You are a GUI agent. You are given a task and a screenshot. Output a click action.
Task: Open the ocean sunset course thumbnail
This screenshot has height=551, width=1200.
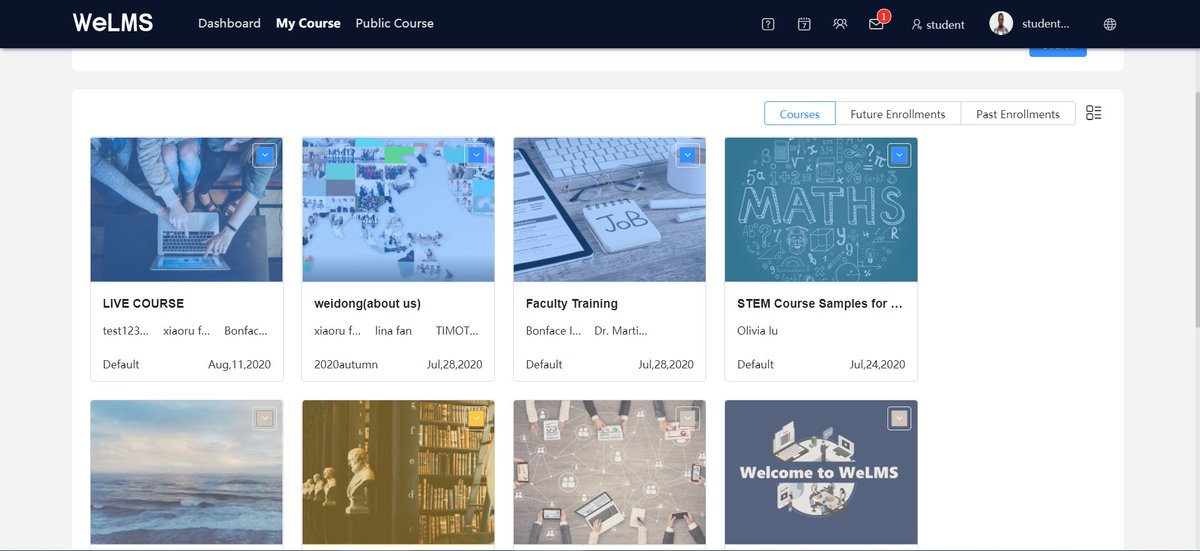pos(187,473)
